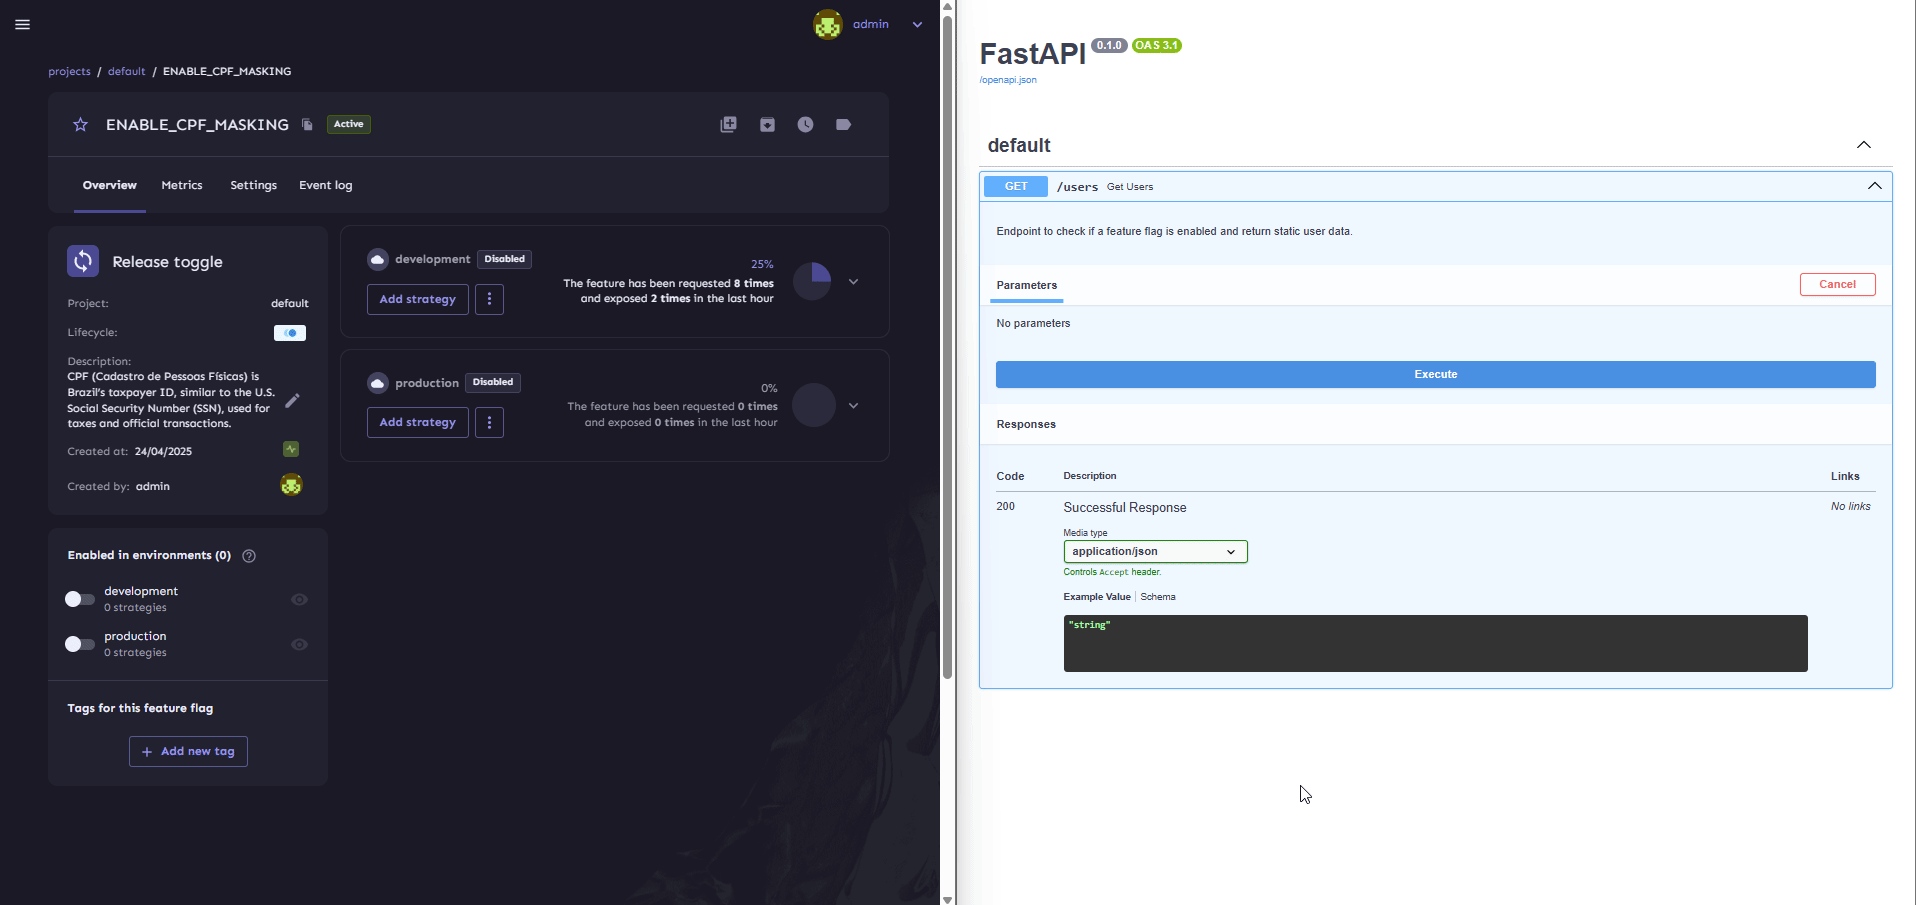The image size is (1916, 905).
Task: Switch to the Metrics tab
Action: click(182, 186)
